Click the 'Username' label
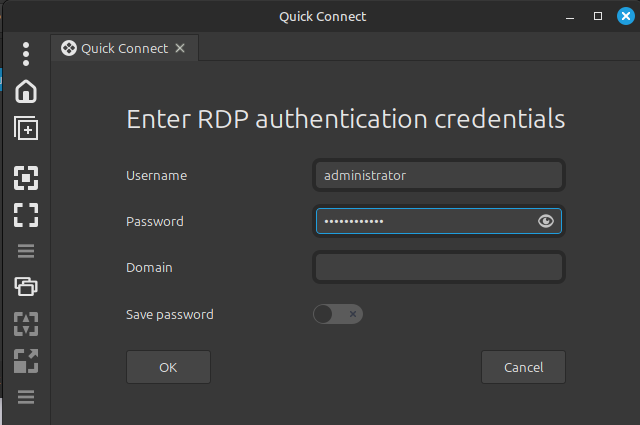Image resolution: width=640 pixels, height=425 pixels. 157,176
